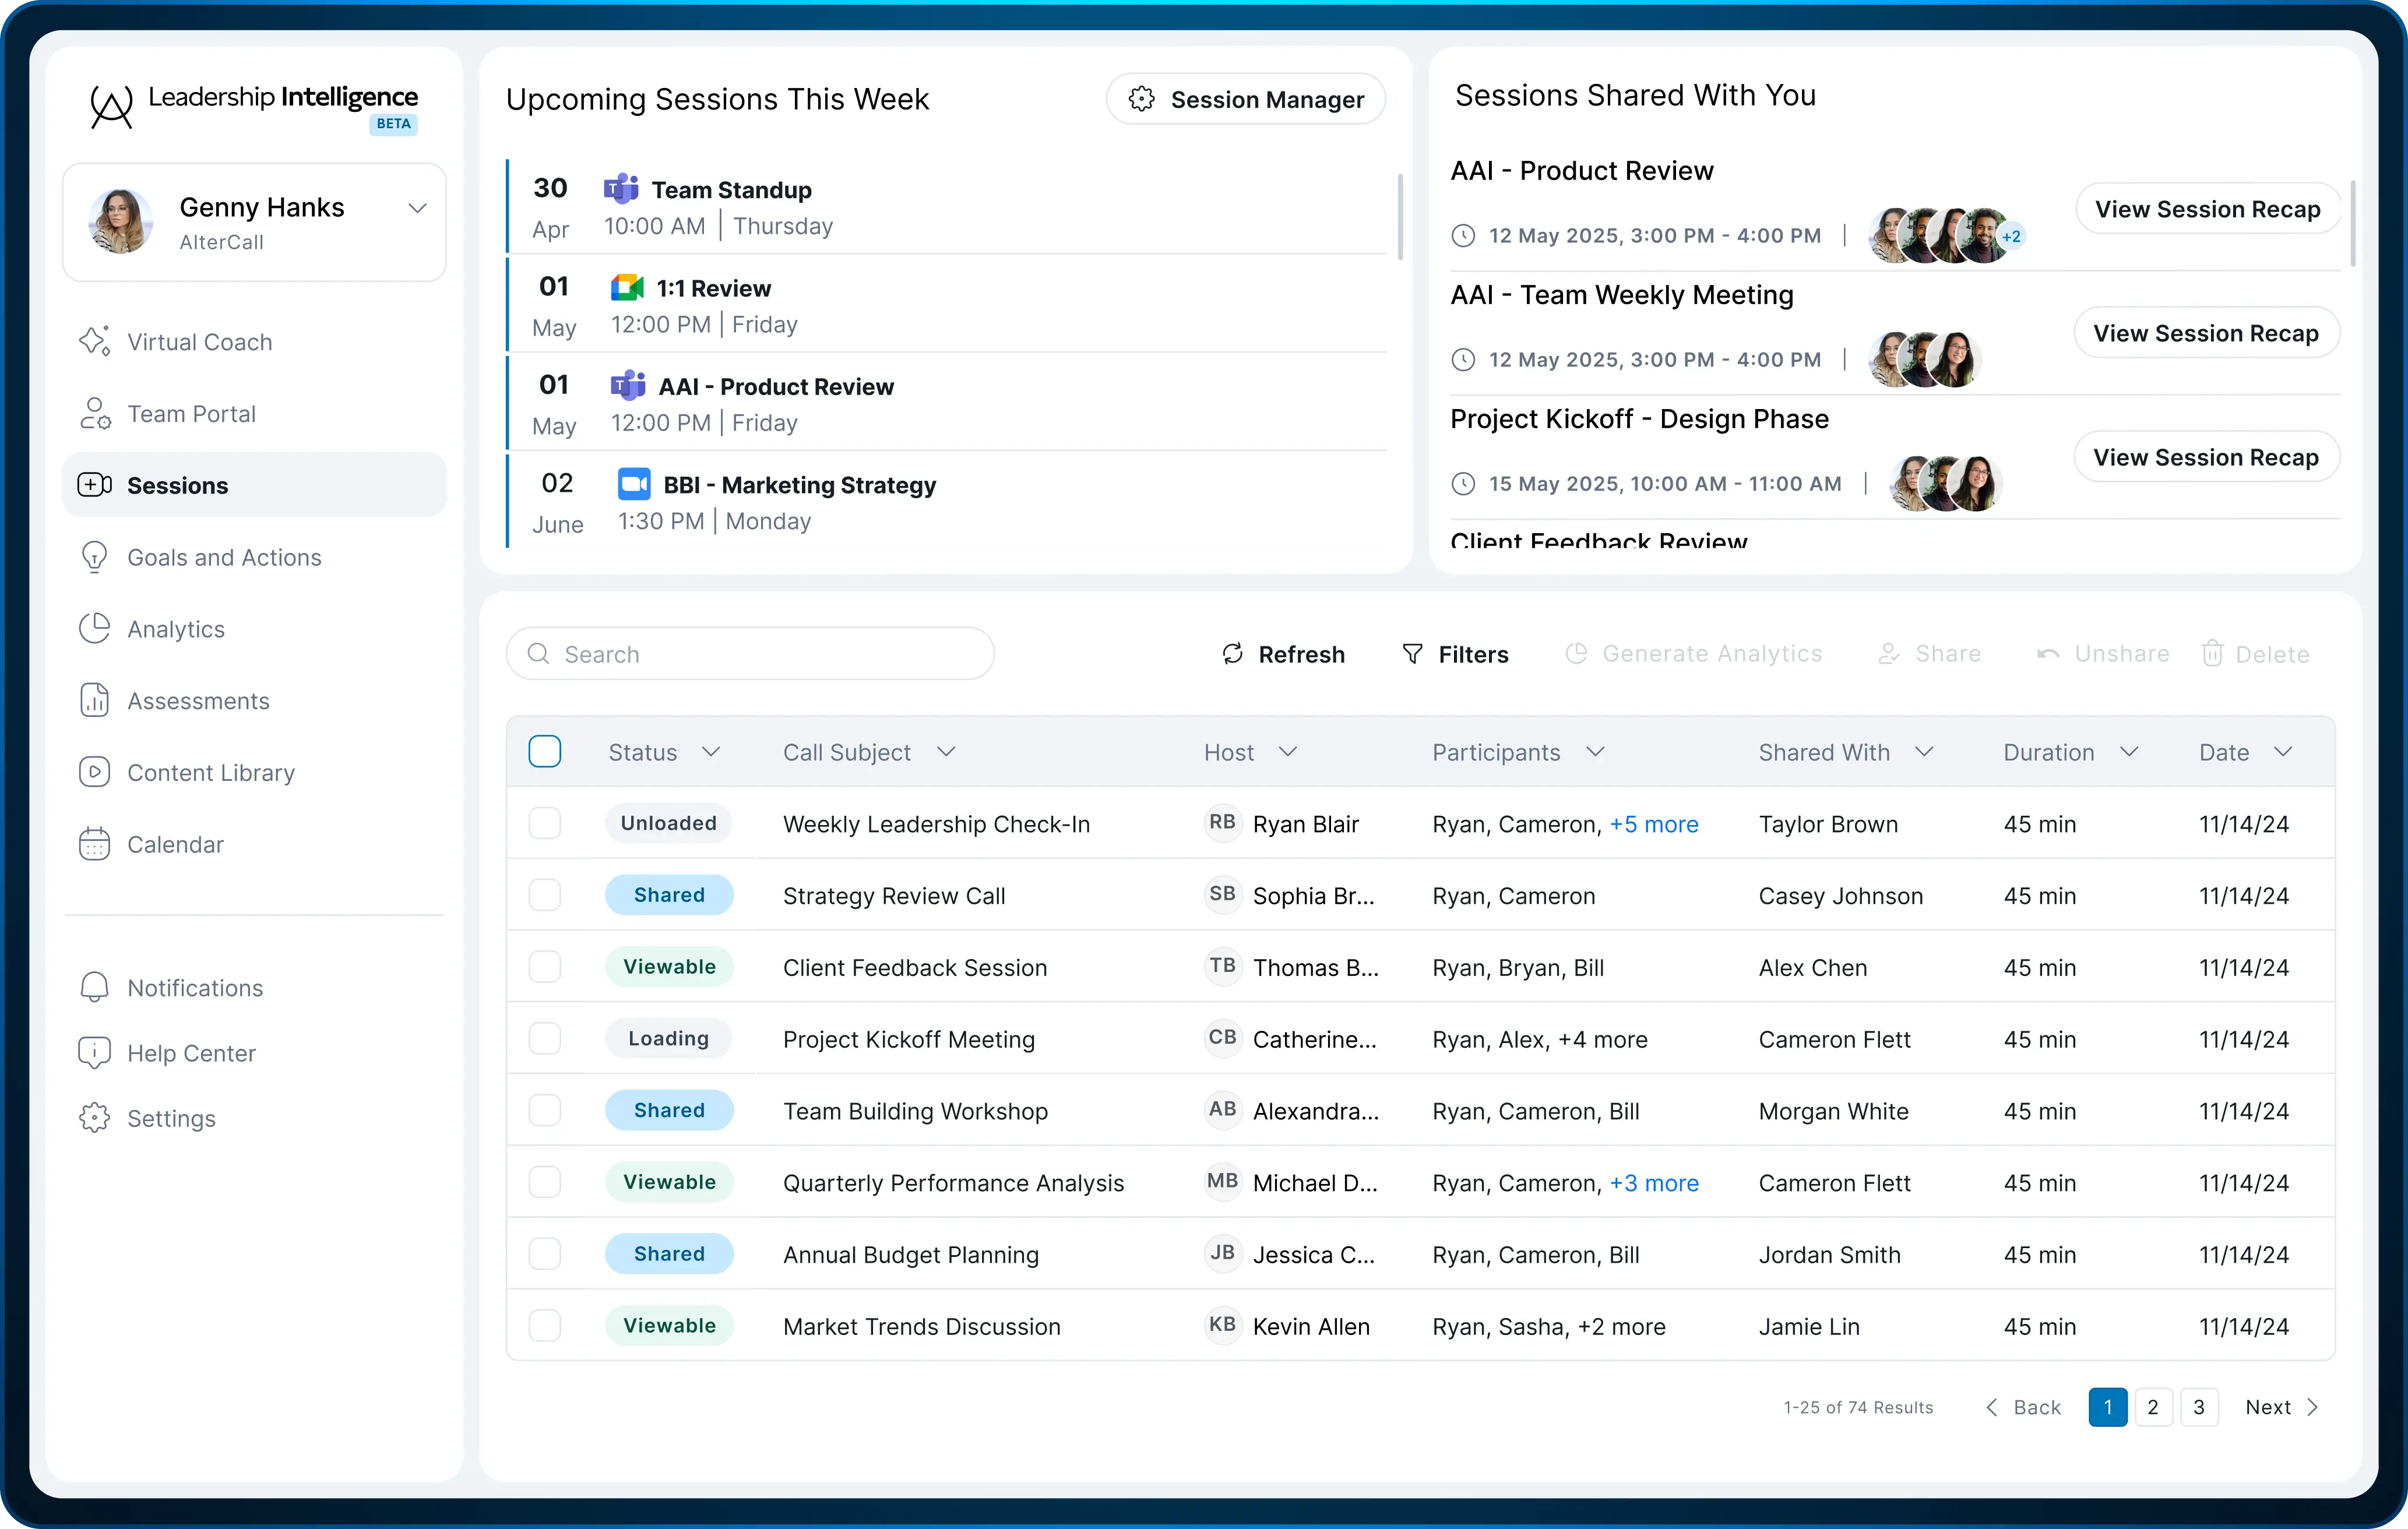The image size is (2408, 1529).
Task: Click the Virtual Coach sparkle icon
Action: [x=94, y=342]
